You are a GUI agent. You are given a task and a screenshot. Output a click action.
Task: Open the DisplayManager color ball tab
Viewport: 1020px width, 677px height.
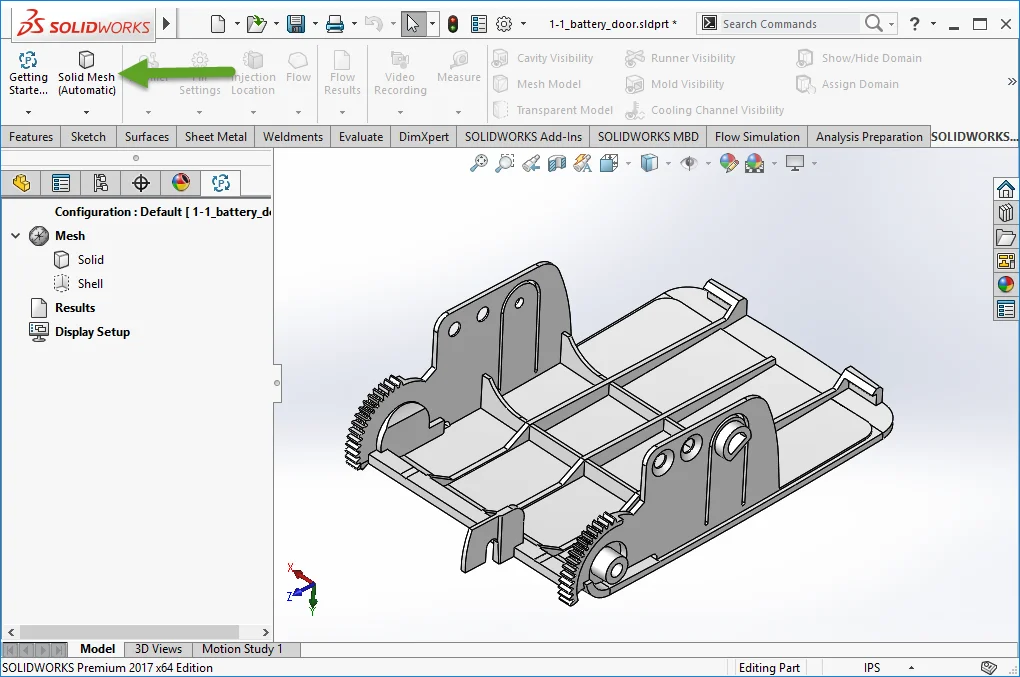(x=180, y=183)
